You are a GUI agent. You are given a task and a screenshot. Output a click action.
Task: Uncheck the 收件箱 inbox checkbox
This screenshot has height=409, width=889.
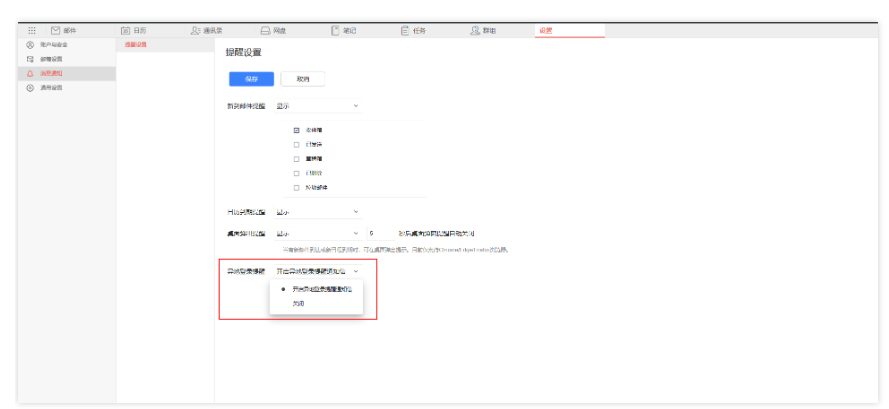click(297, 130)
